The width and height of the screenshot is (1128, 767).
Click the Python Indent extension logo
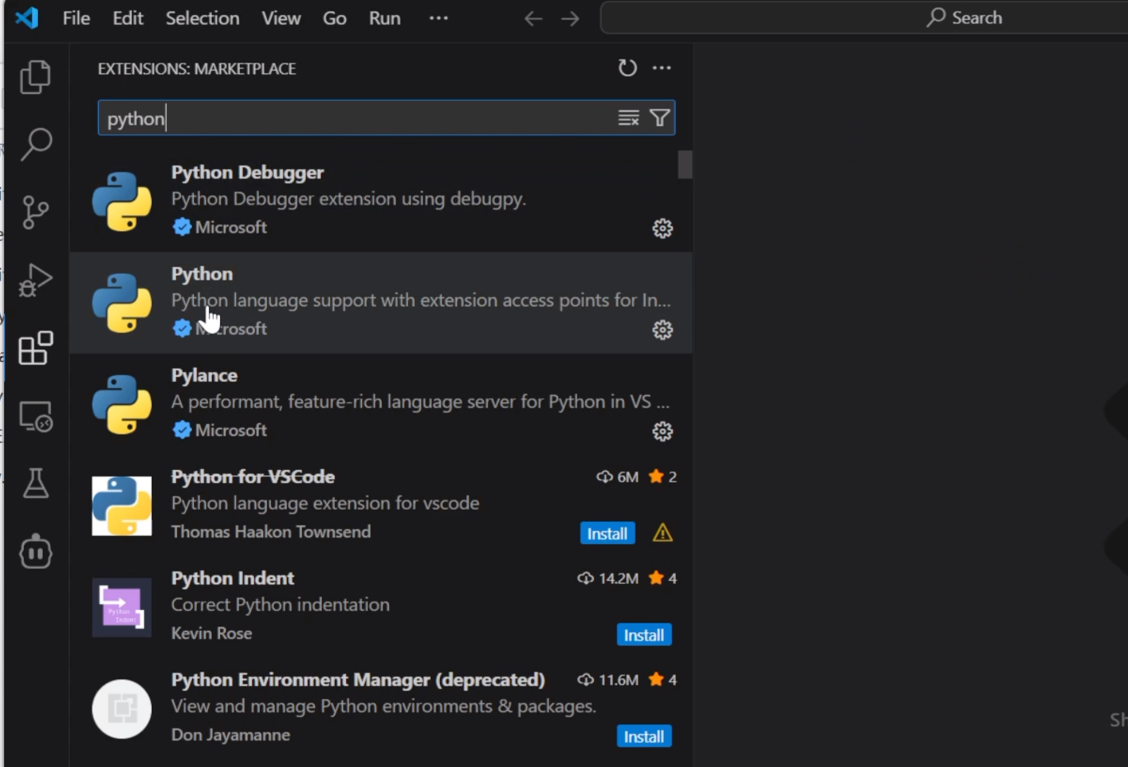pyautogui.click(x=122, y=607)
